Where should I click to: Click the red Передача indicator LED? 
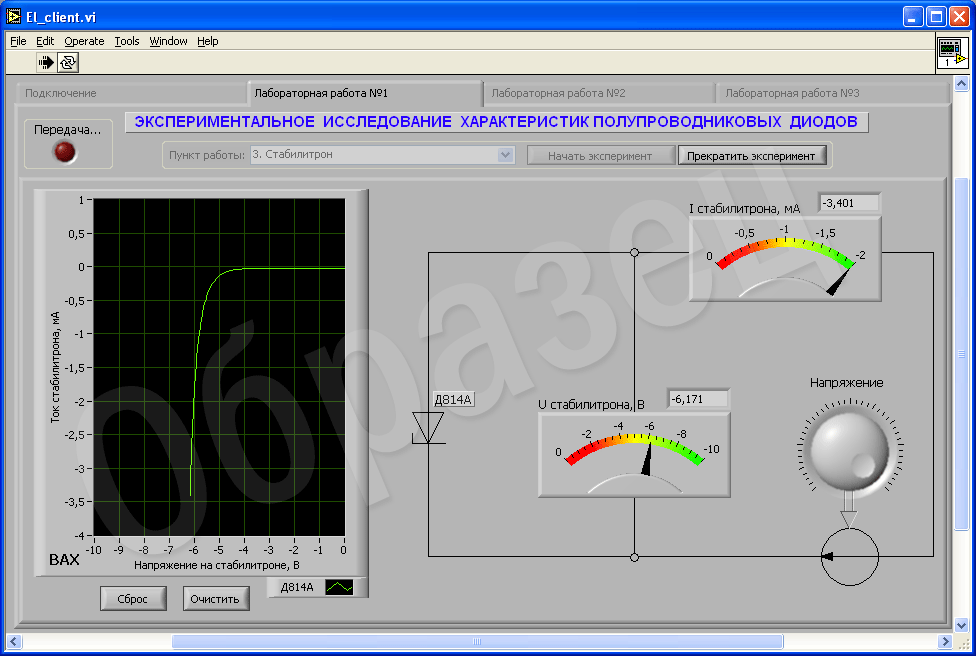(65, 152)
